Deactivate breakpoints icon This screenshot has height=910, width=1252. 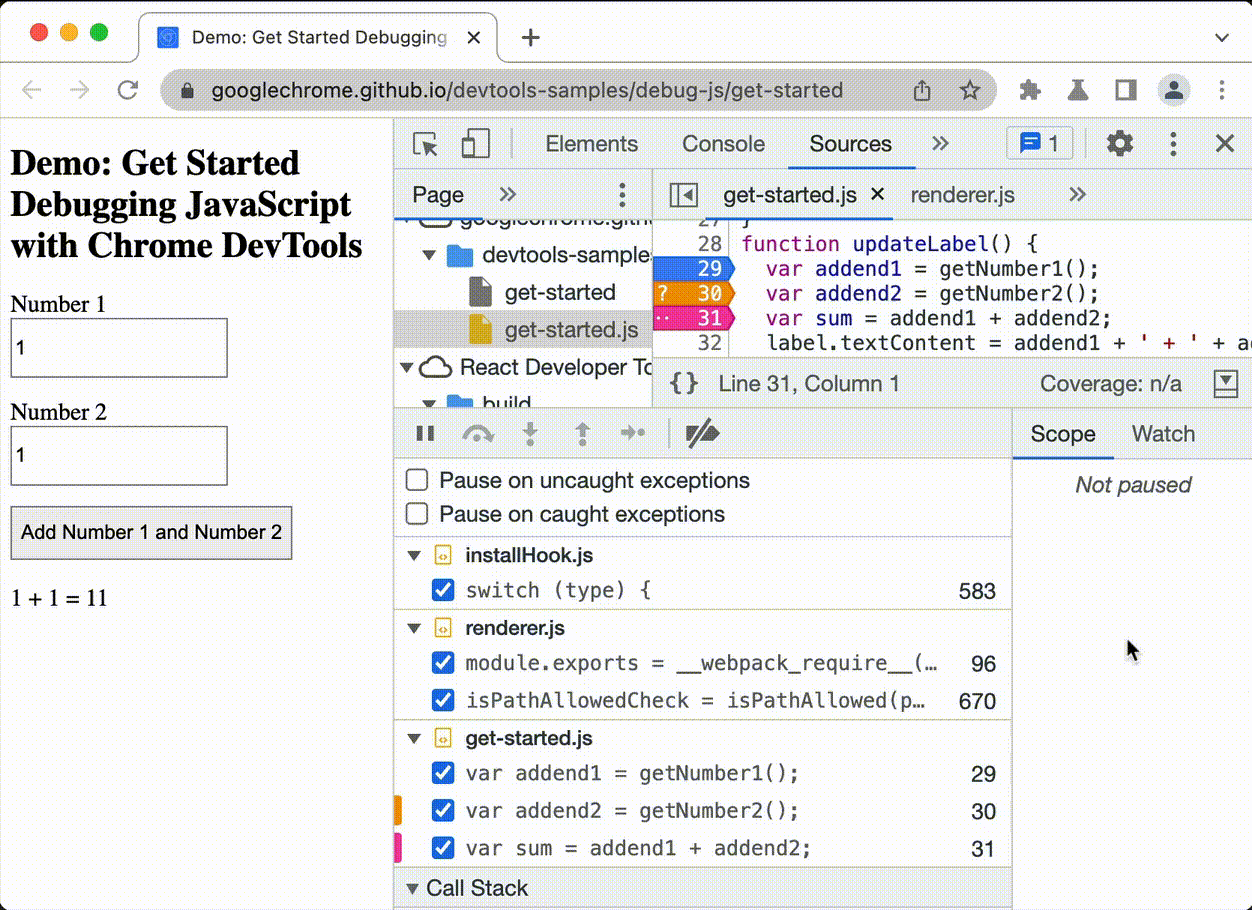[702, 434]
